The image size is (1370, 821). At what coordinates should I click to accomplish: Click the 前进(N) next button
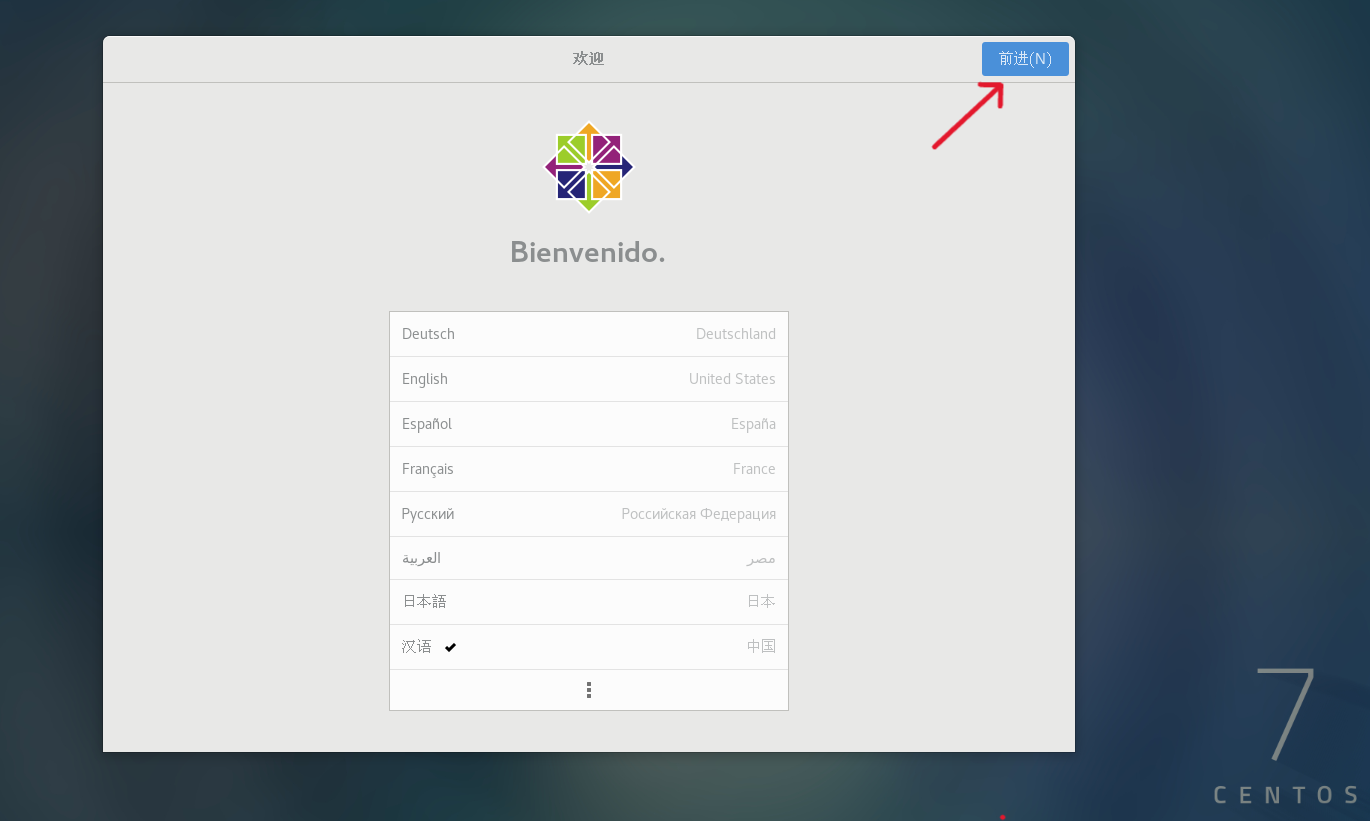click(1025, 59)
